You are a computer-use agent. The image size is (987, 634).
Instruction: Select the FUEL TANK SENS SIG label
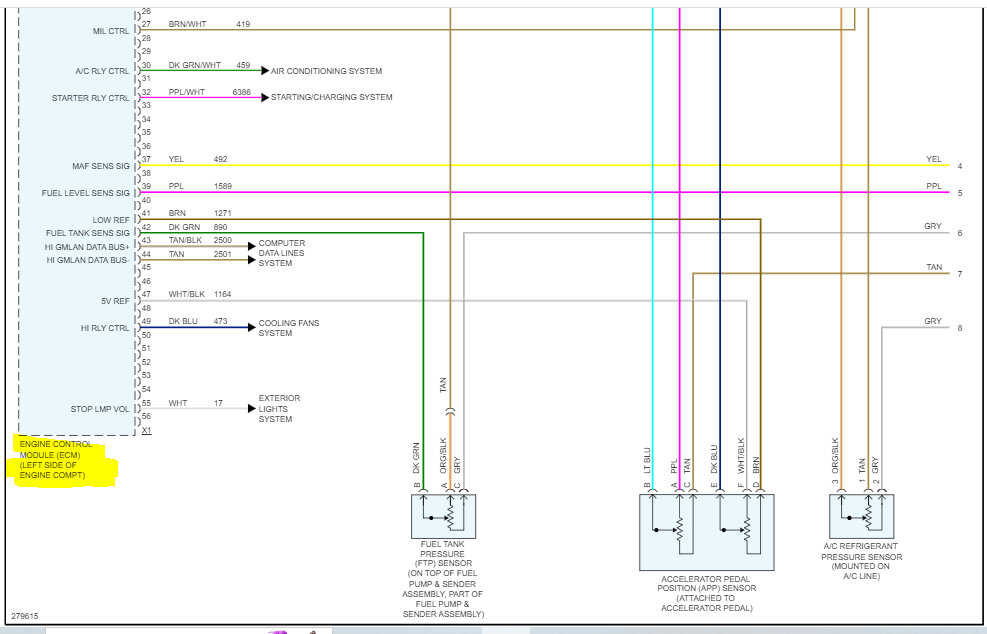click(87, 233)
